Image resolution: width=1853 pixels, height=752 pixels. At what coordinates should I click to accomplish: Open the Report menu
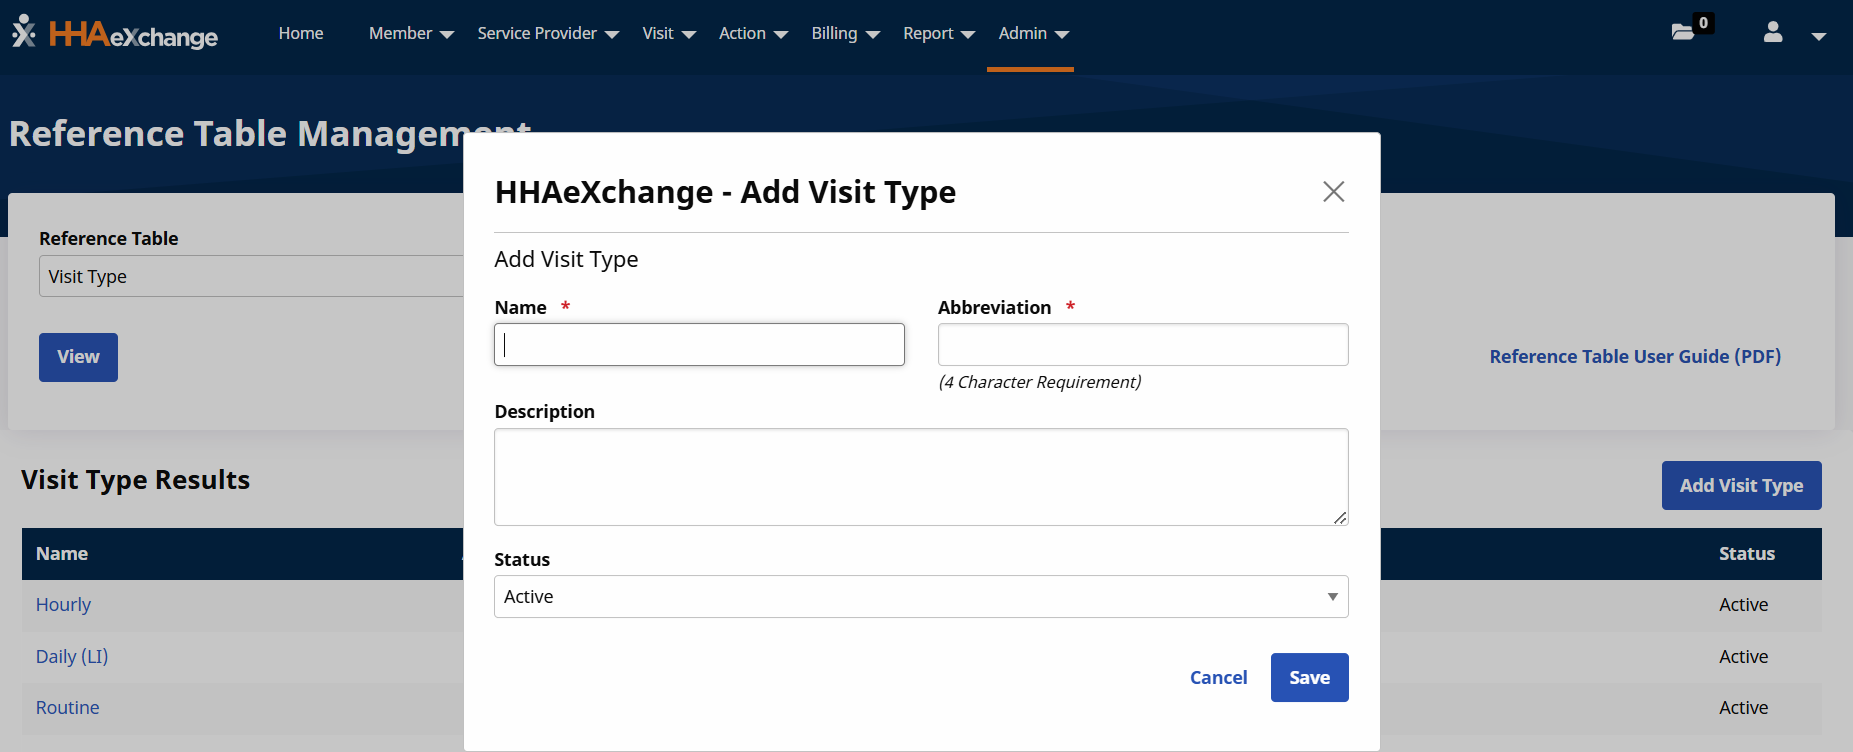938,34
